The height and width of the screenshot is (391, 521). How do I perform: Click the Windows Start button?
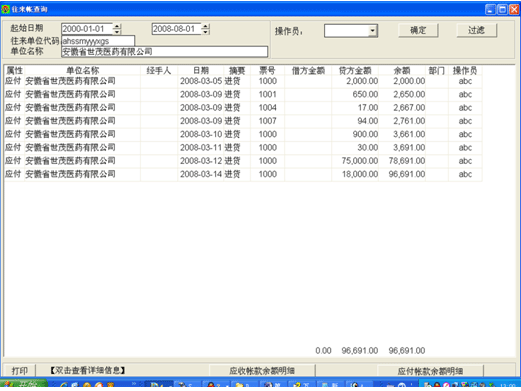(23, 384)
